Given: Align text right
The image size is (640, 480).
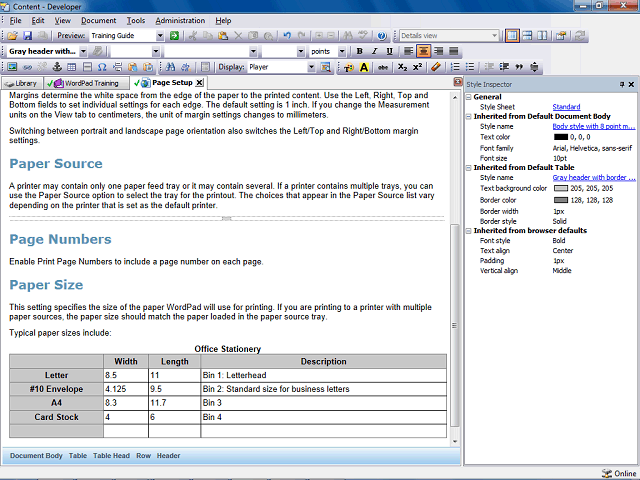Looking at the screenshot, I should tap(438, 51).
